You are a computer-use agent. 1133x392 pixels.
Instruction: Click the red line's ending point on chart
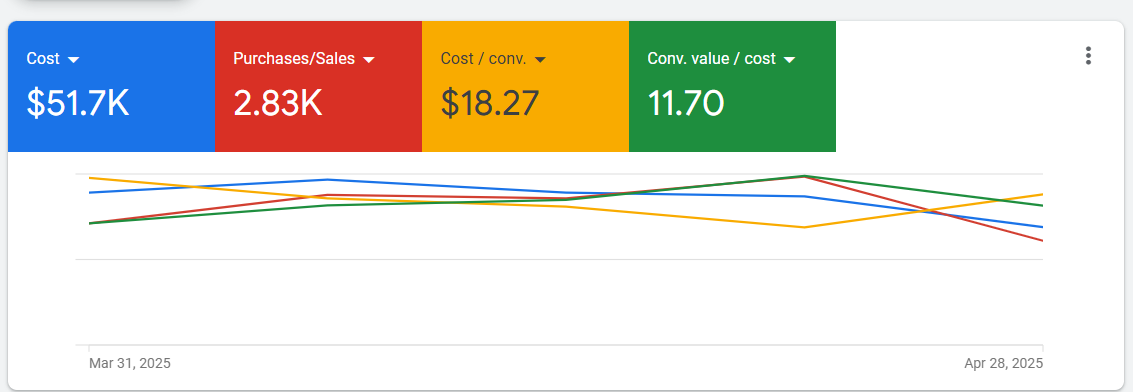pos(1043,241)
